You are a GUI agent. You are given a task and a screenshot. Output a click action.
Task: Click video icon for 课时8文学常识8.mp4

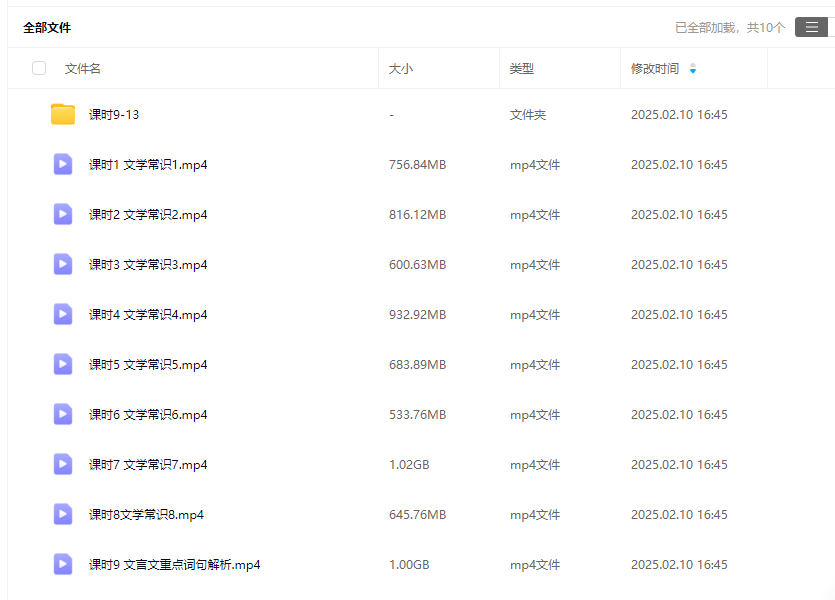(x=63, y=515)
